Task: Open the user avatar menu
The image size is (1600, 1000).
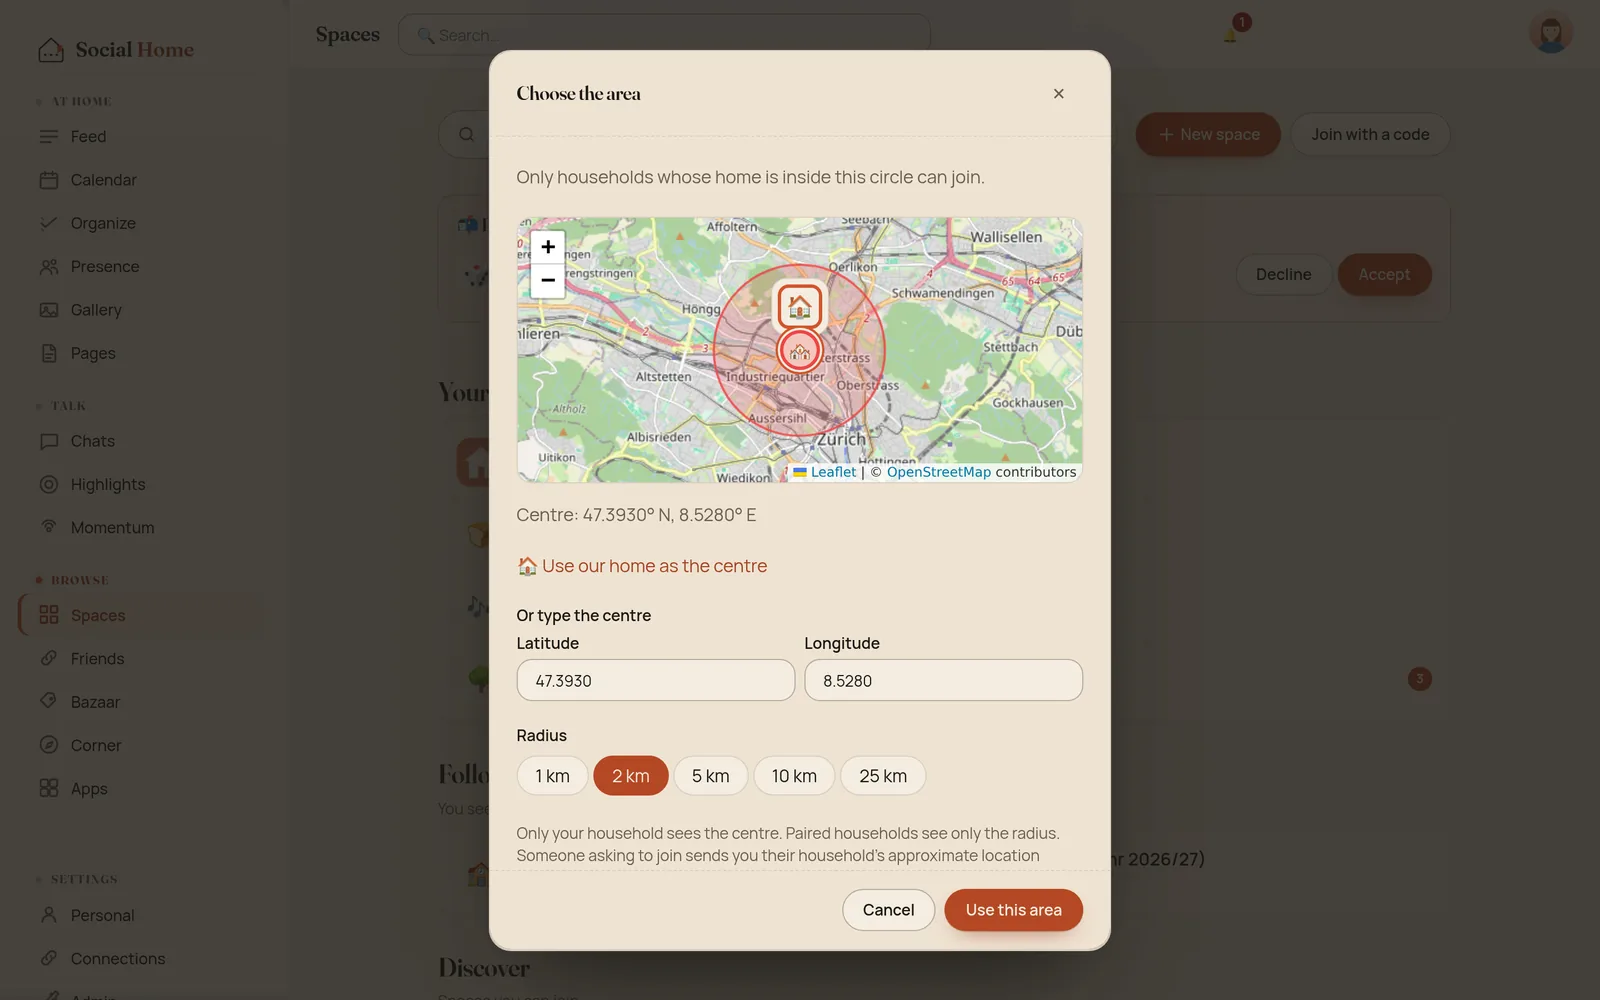Action: pyautogui.click(x=1550, y=33)
